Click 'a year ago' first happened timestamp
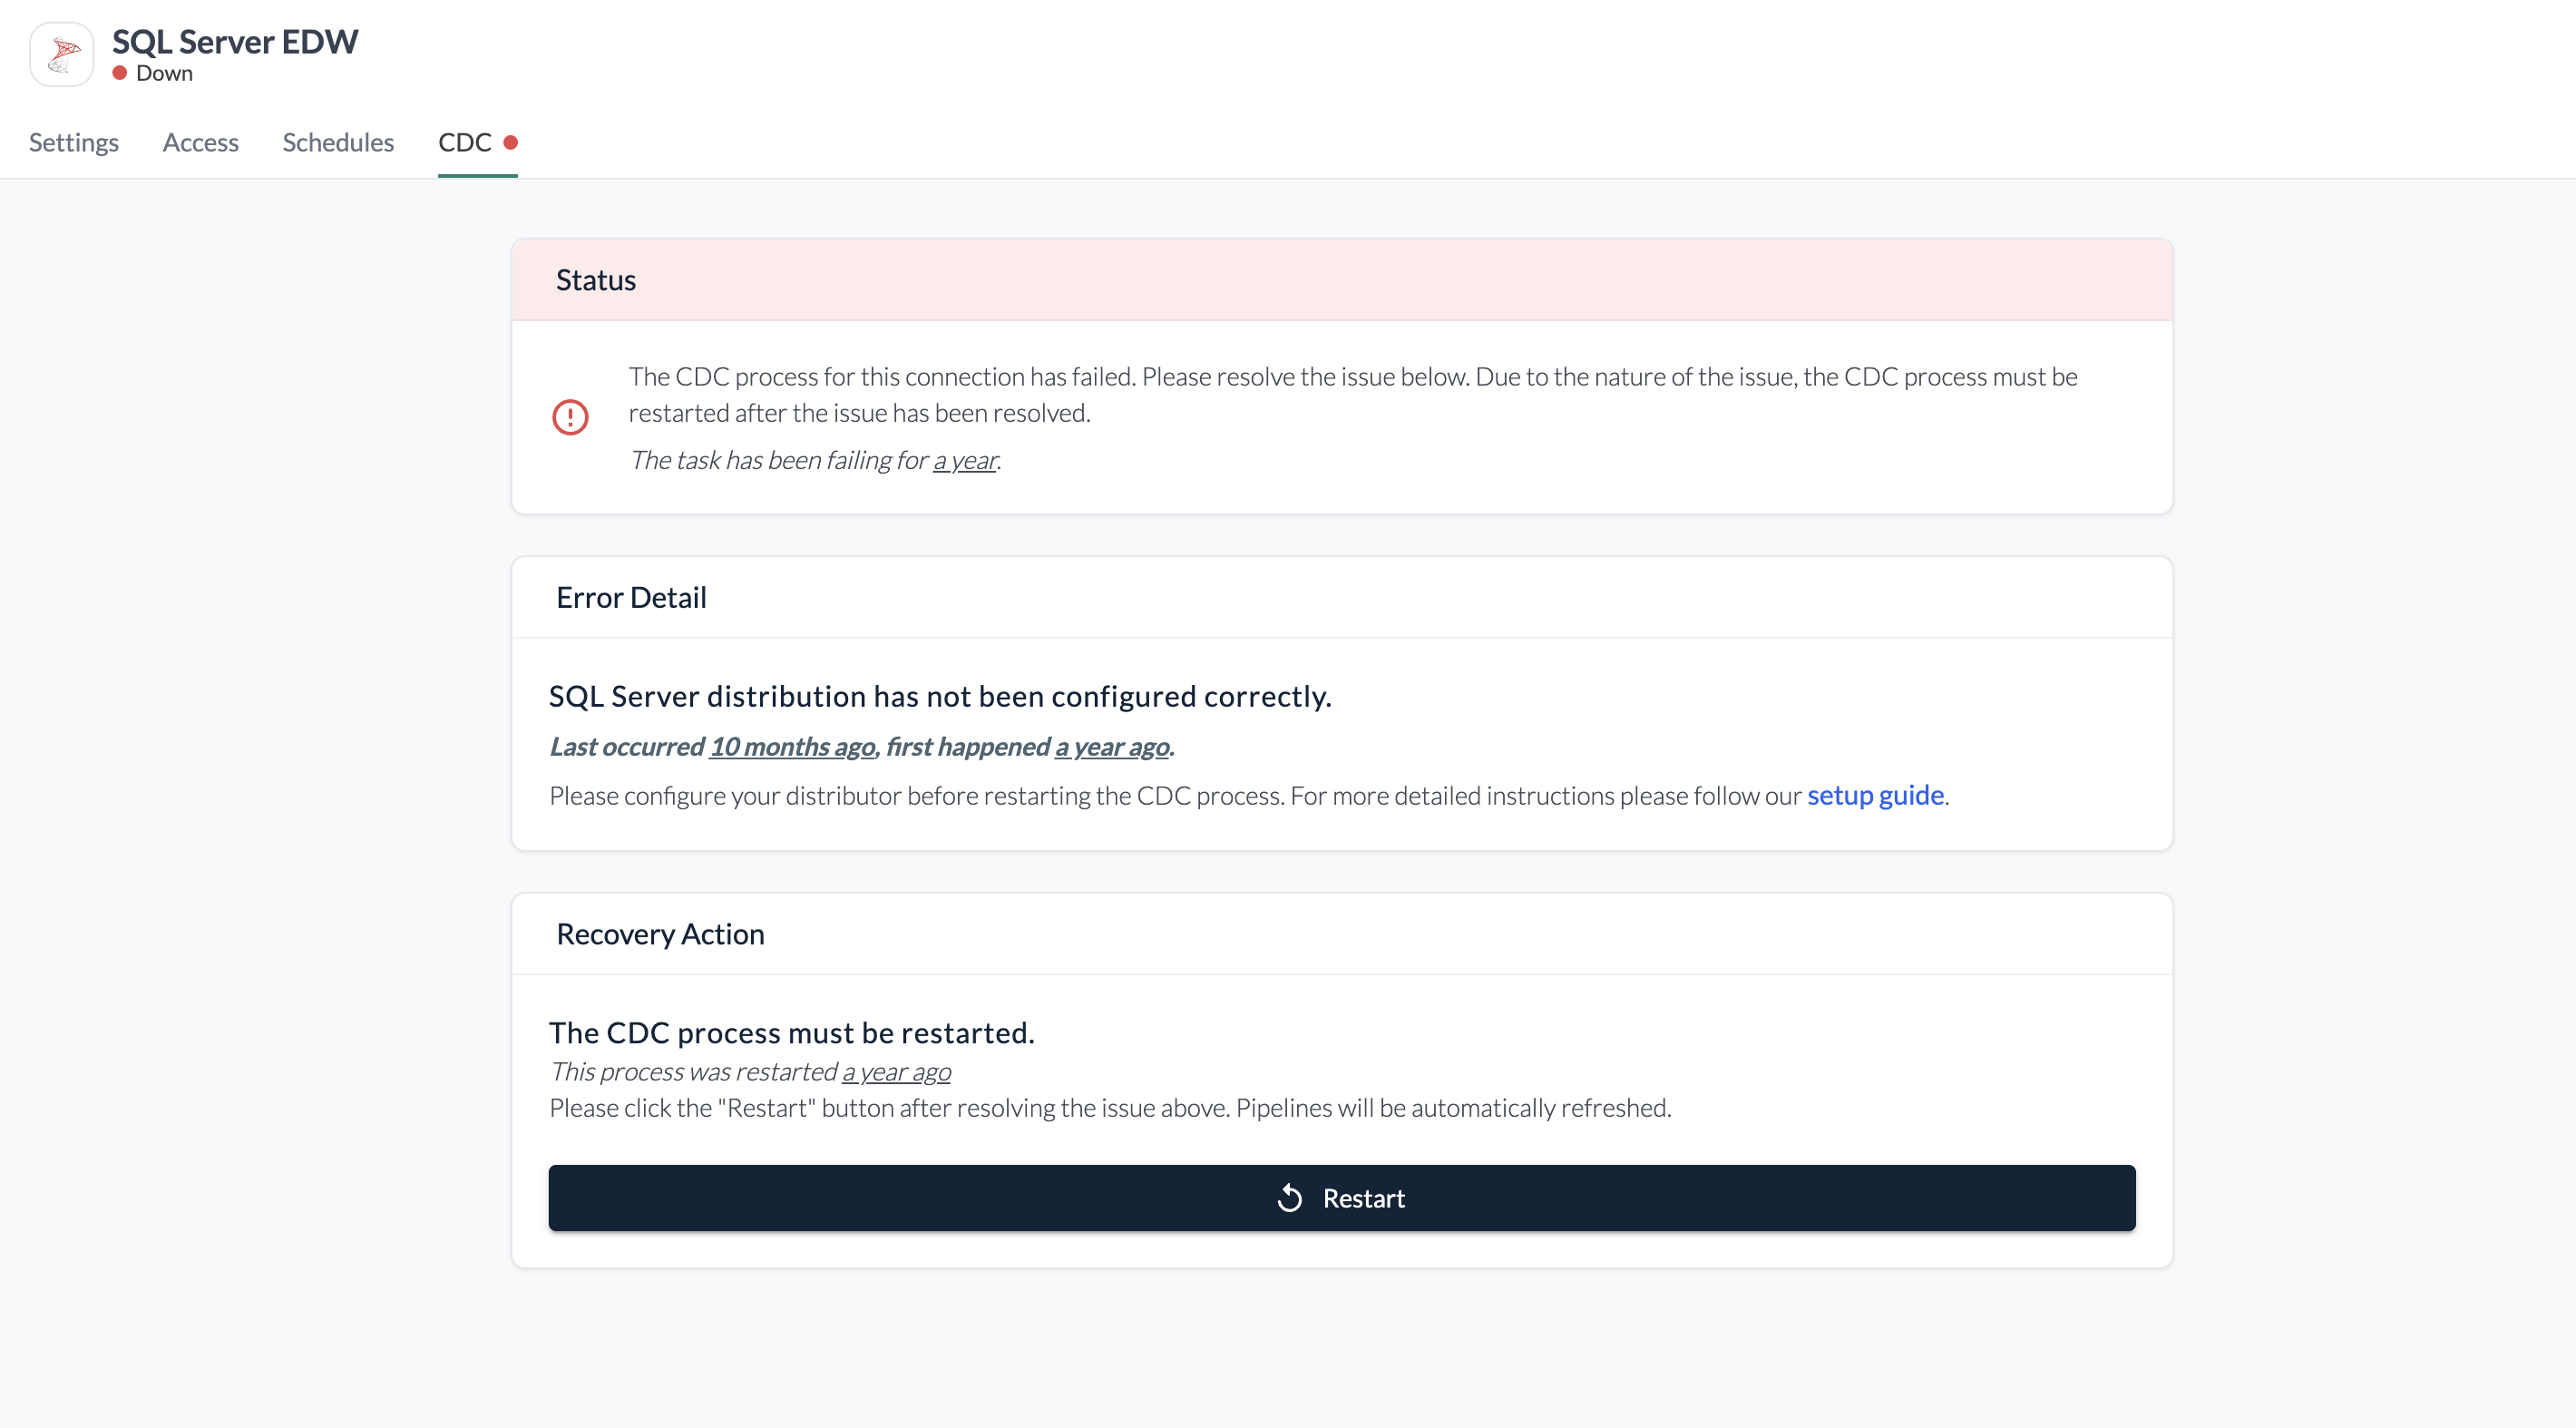This screenshot has height=1428, width=2576. 1112,746
